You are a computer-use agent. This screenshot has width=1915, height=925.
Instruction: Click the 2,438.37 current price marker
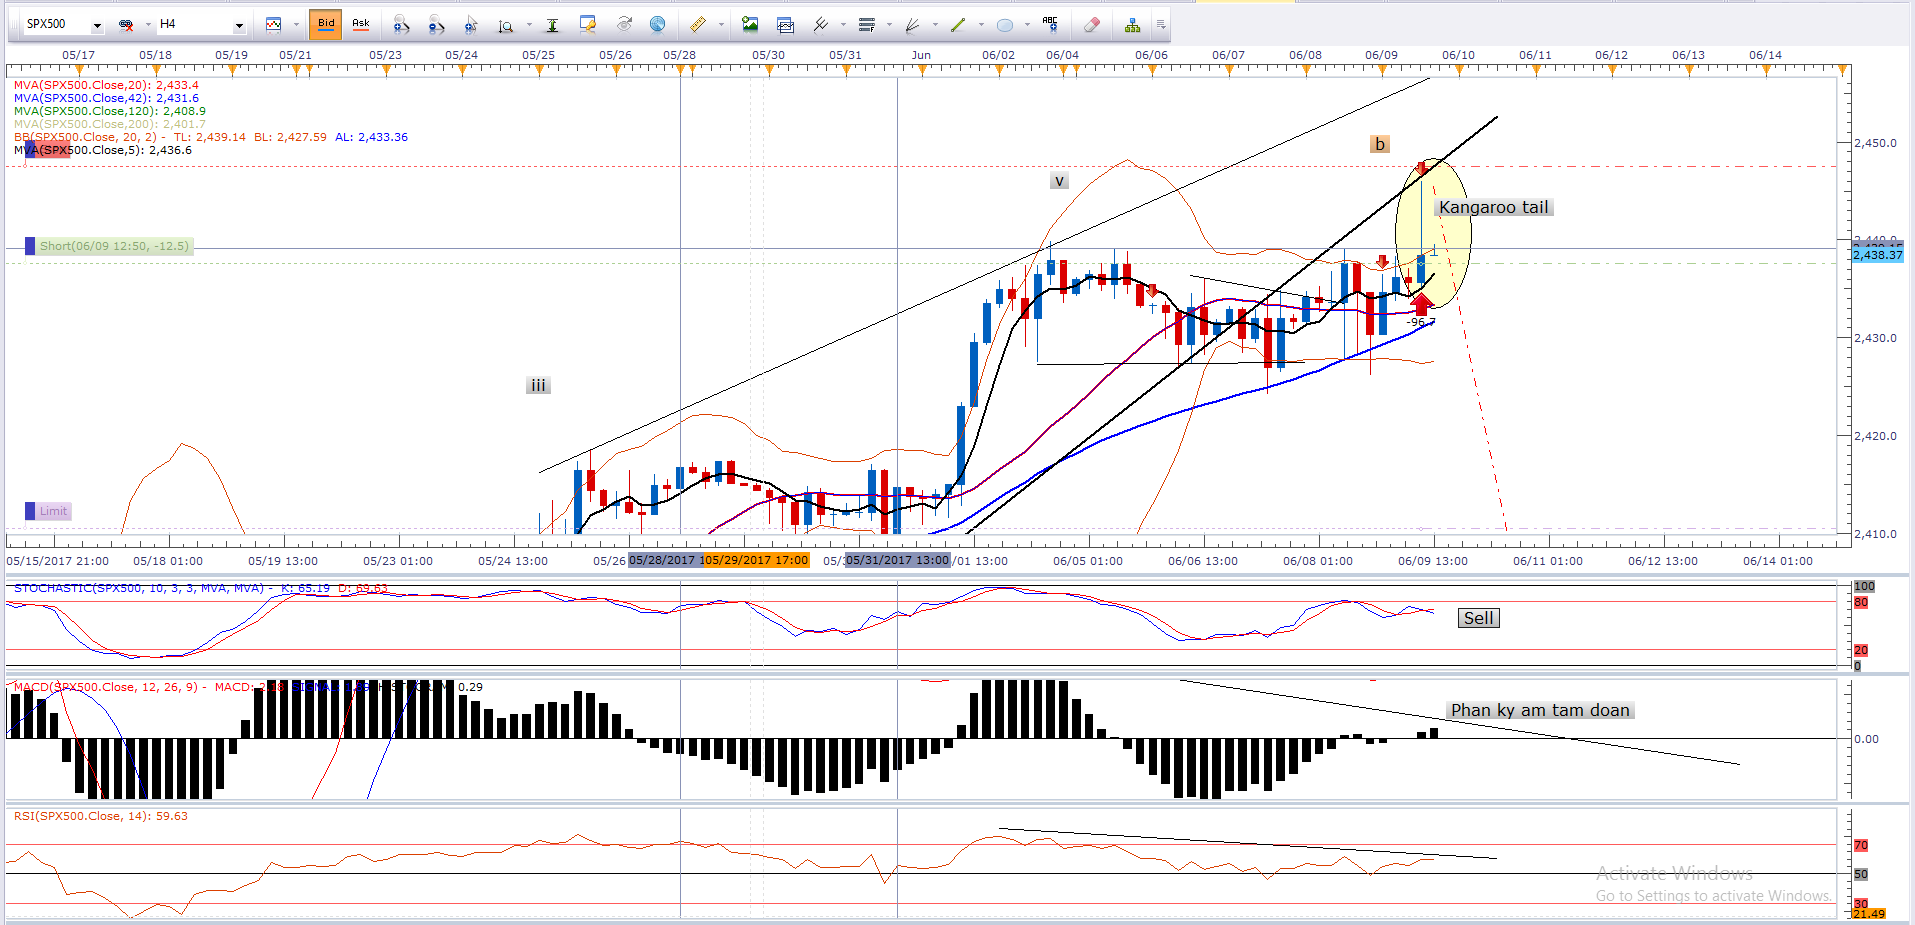(x=1877, y=255)
